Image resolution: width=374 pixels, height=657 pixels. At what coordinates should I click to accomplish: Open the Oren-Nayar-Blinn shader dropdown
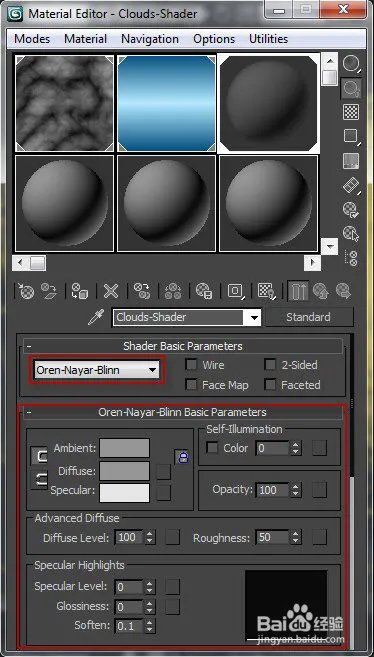pos(97,370)
